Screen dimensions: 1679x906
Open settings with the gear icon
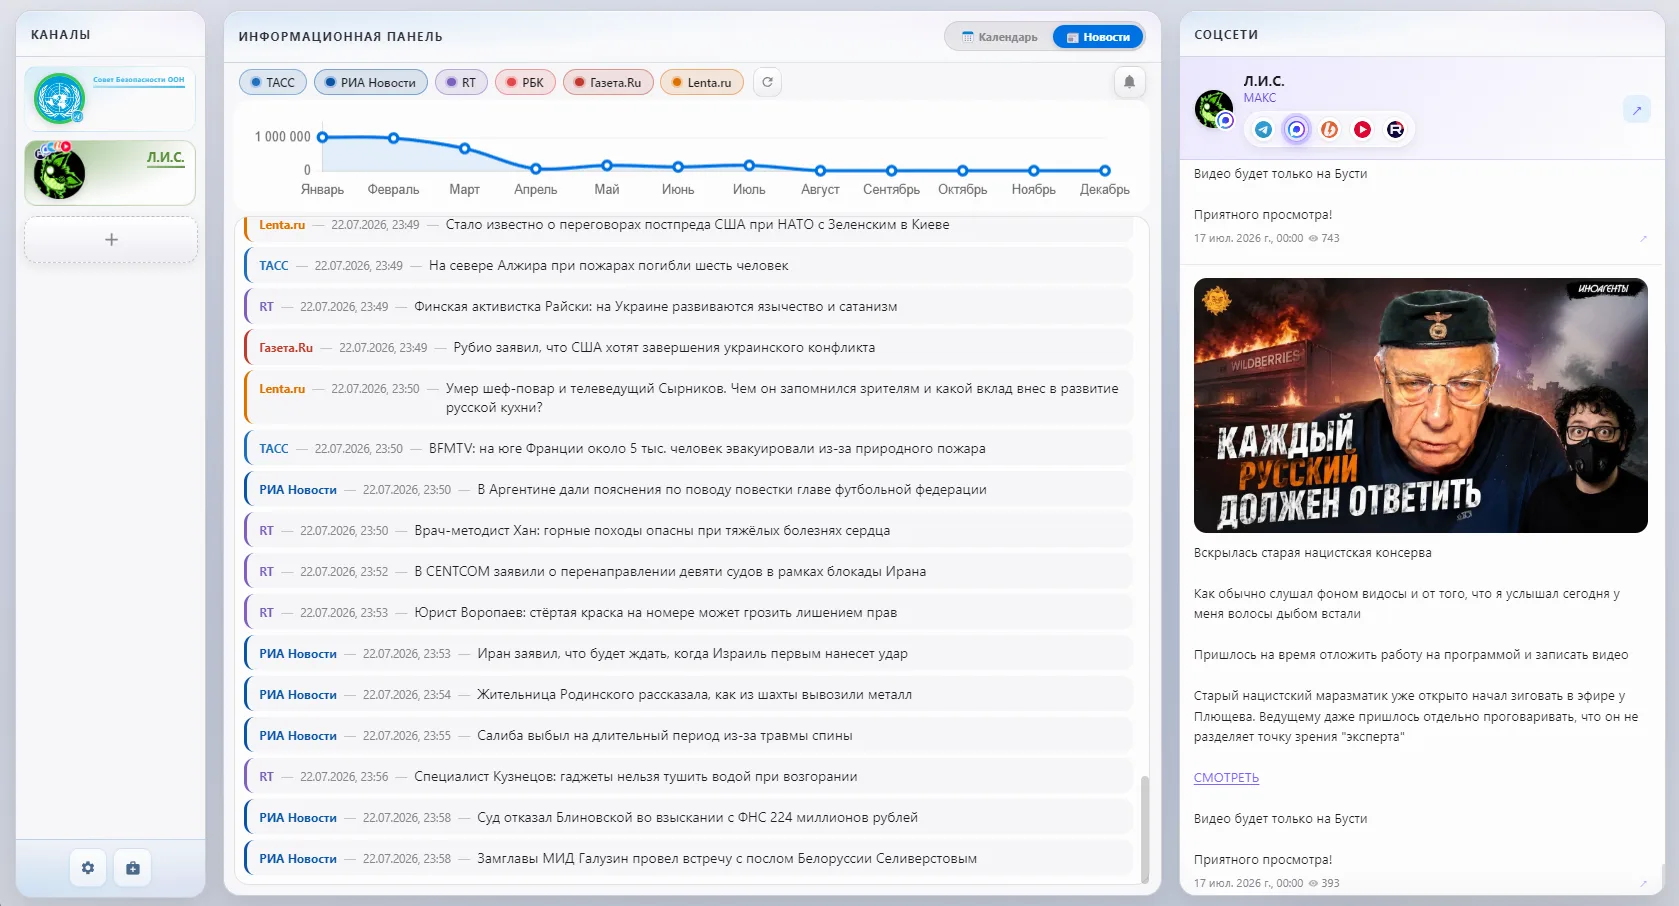point(88,868)
